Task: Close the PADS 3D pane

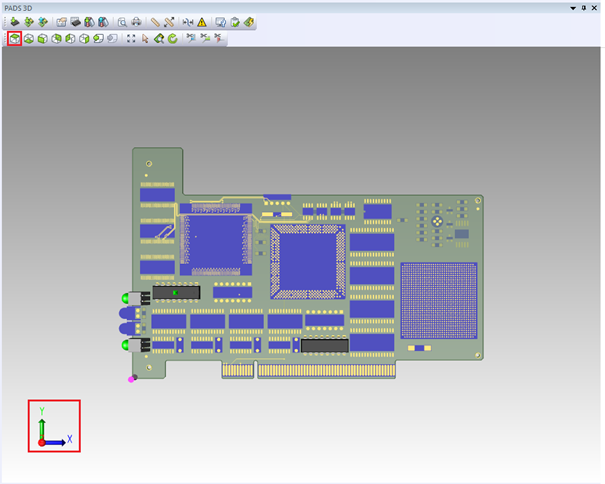Action: click(x=595, y=8)
